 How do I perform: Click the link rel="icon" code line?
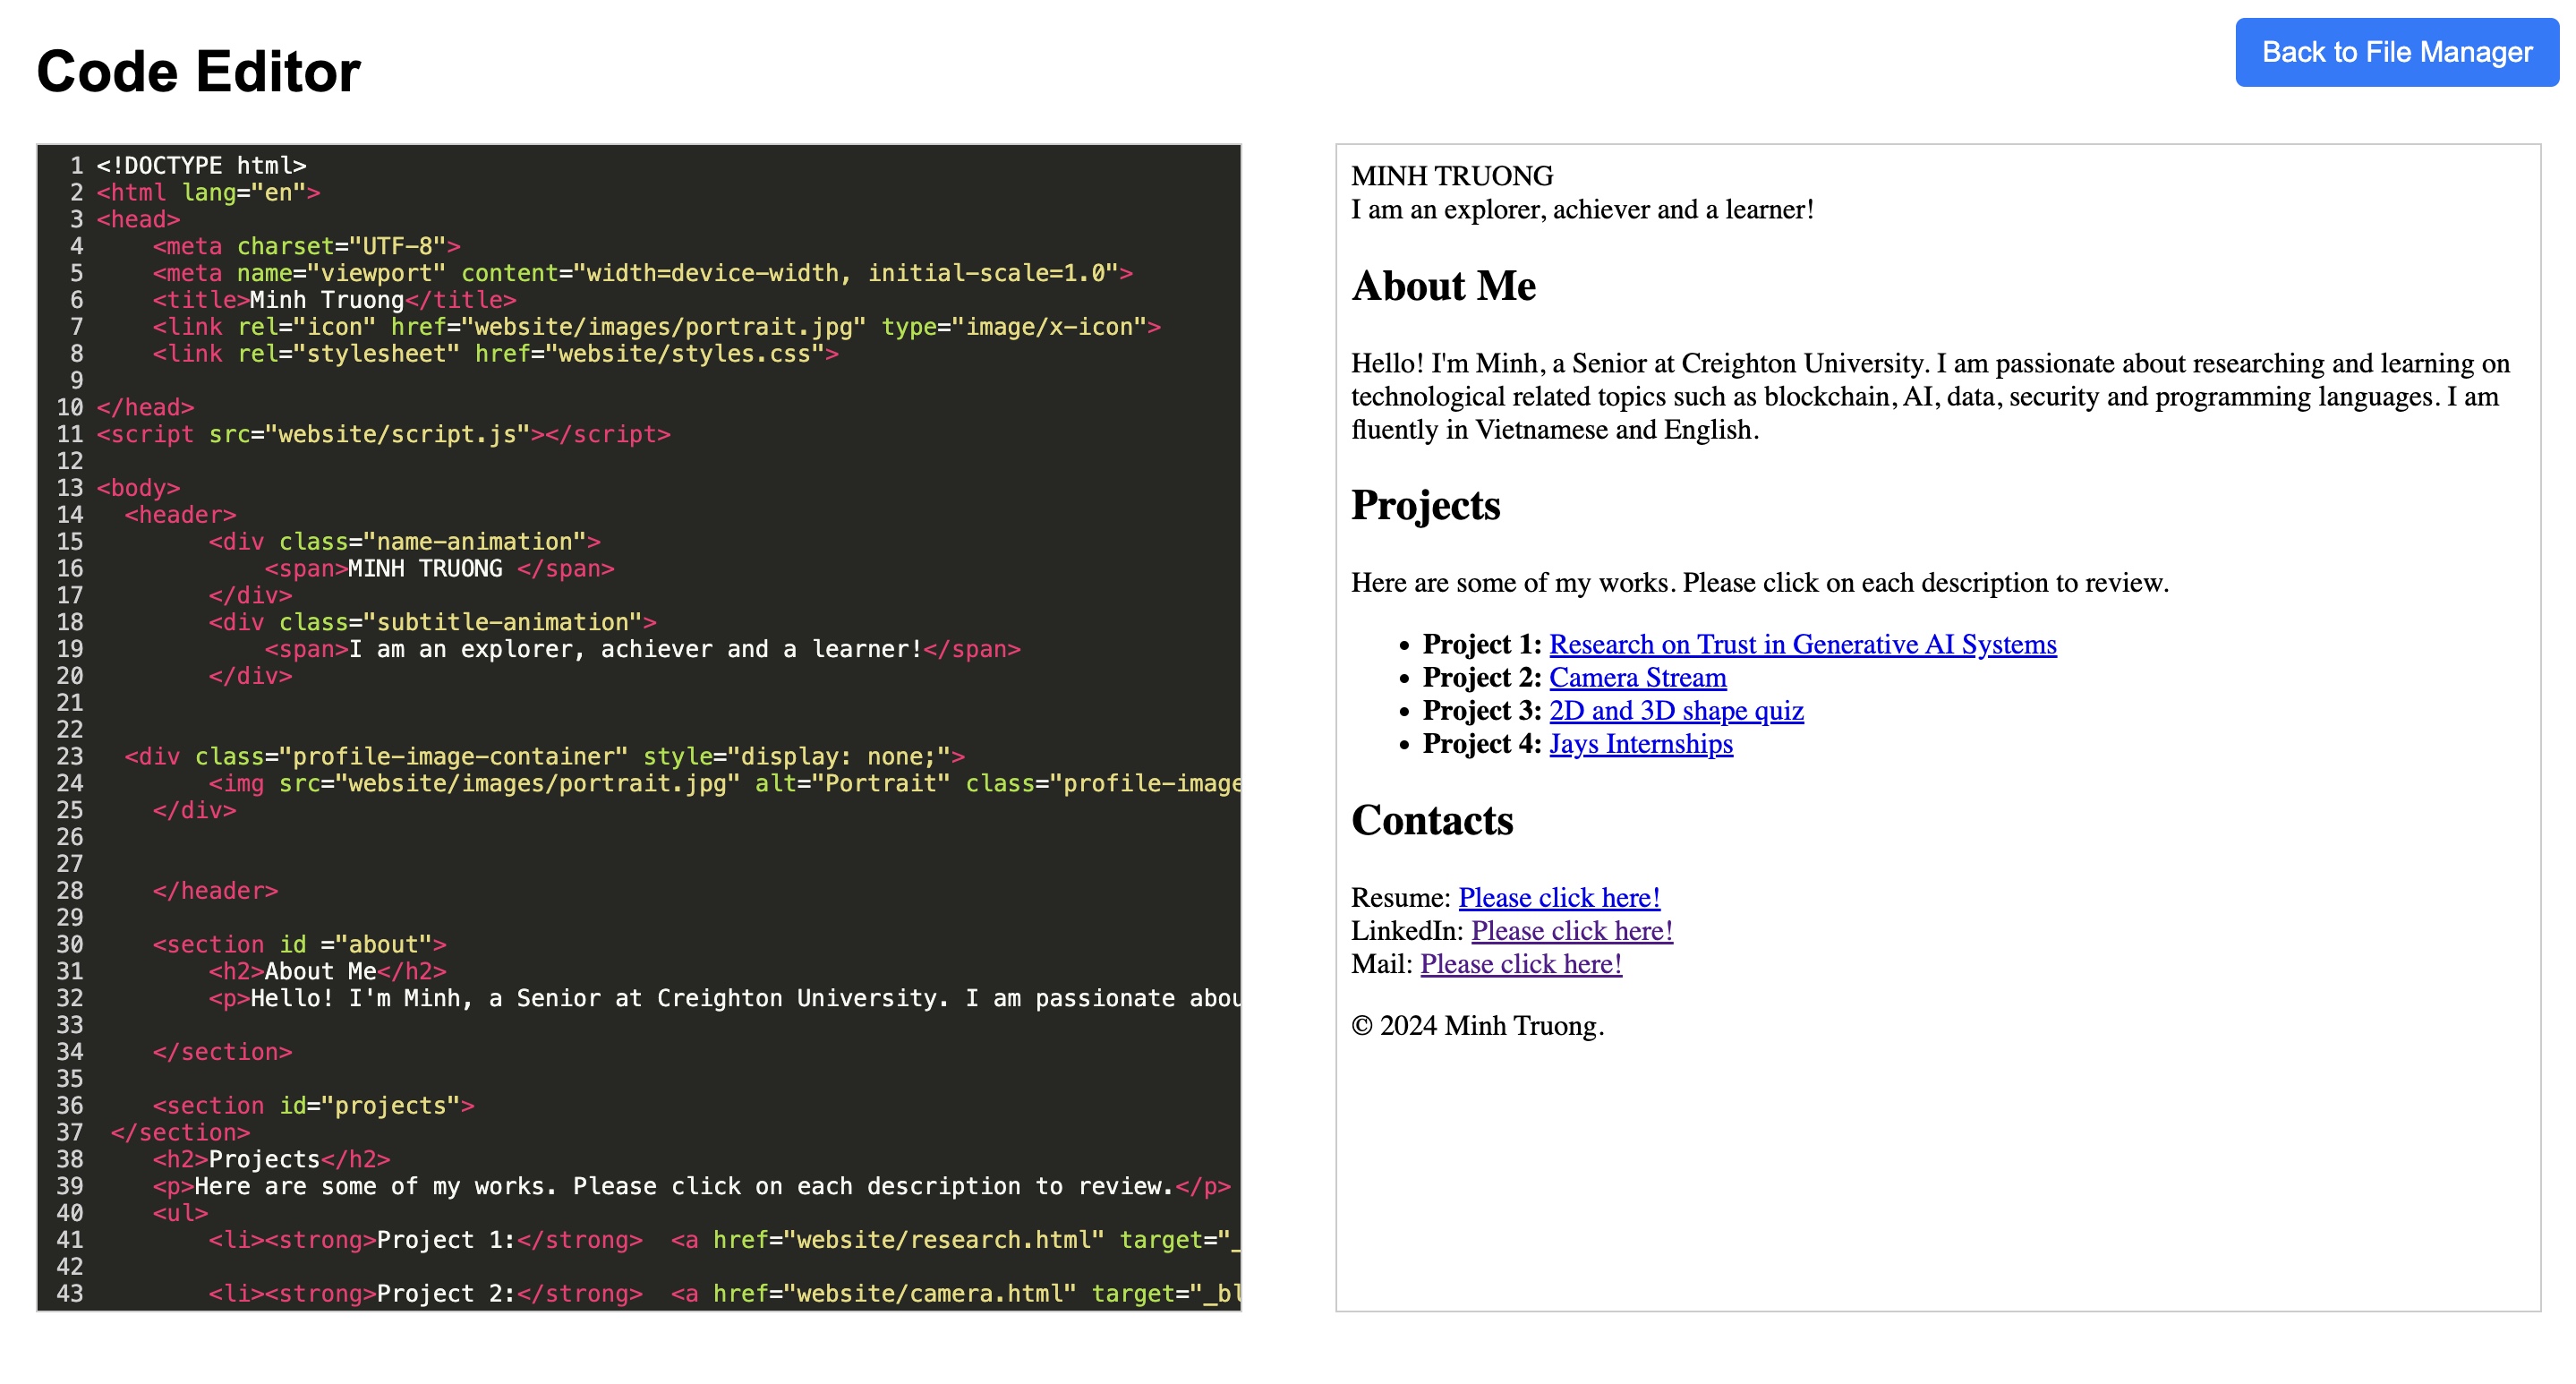coord(656,326)
